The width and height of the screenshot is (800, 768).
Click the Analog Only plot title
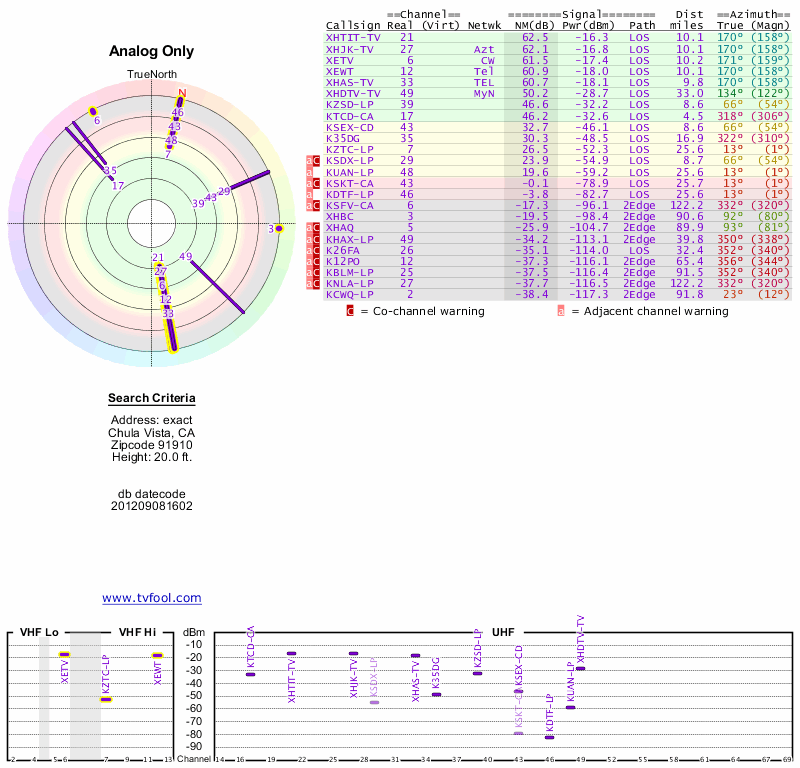[x=152, y=51]
